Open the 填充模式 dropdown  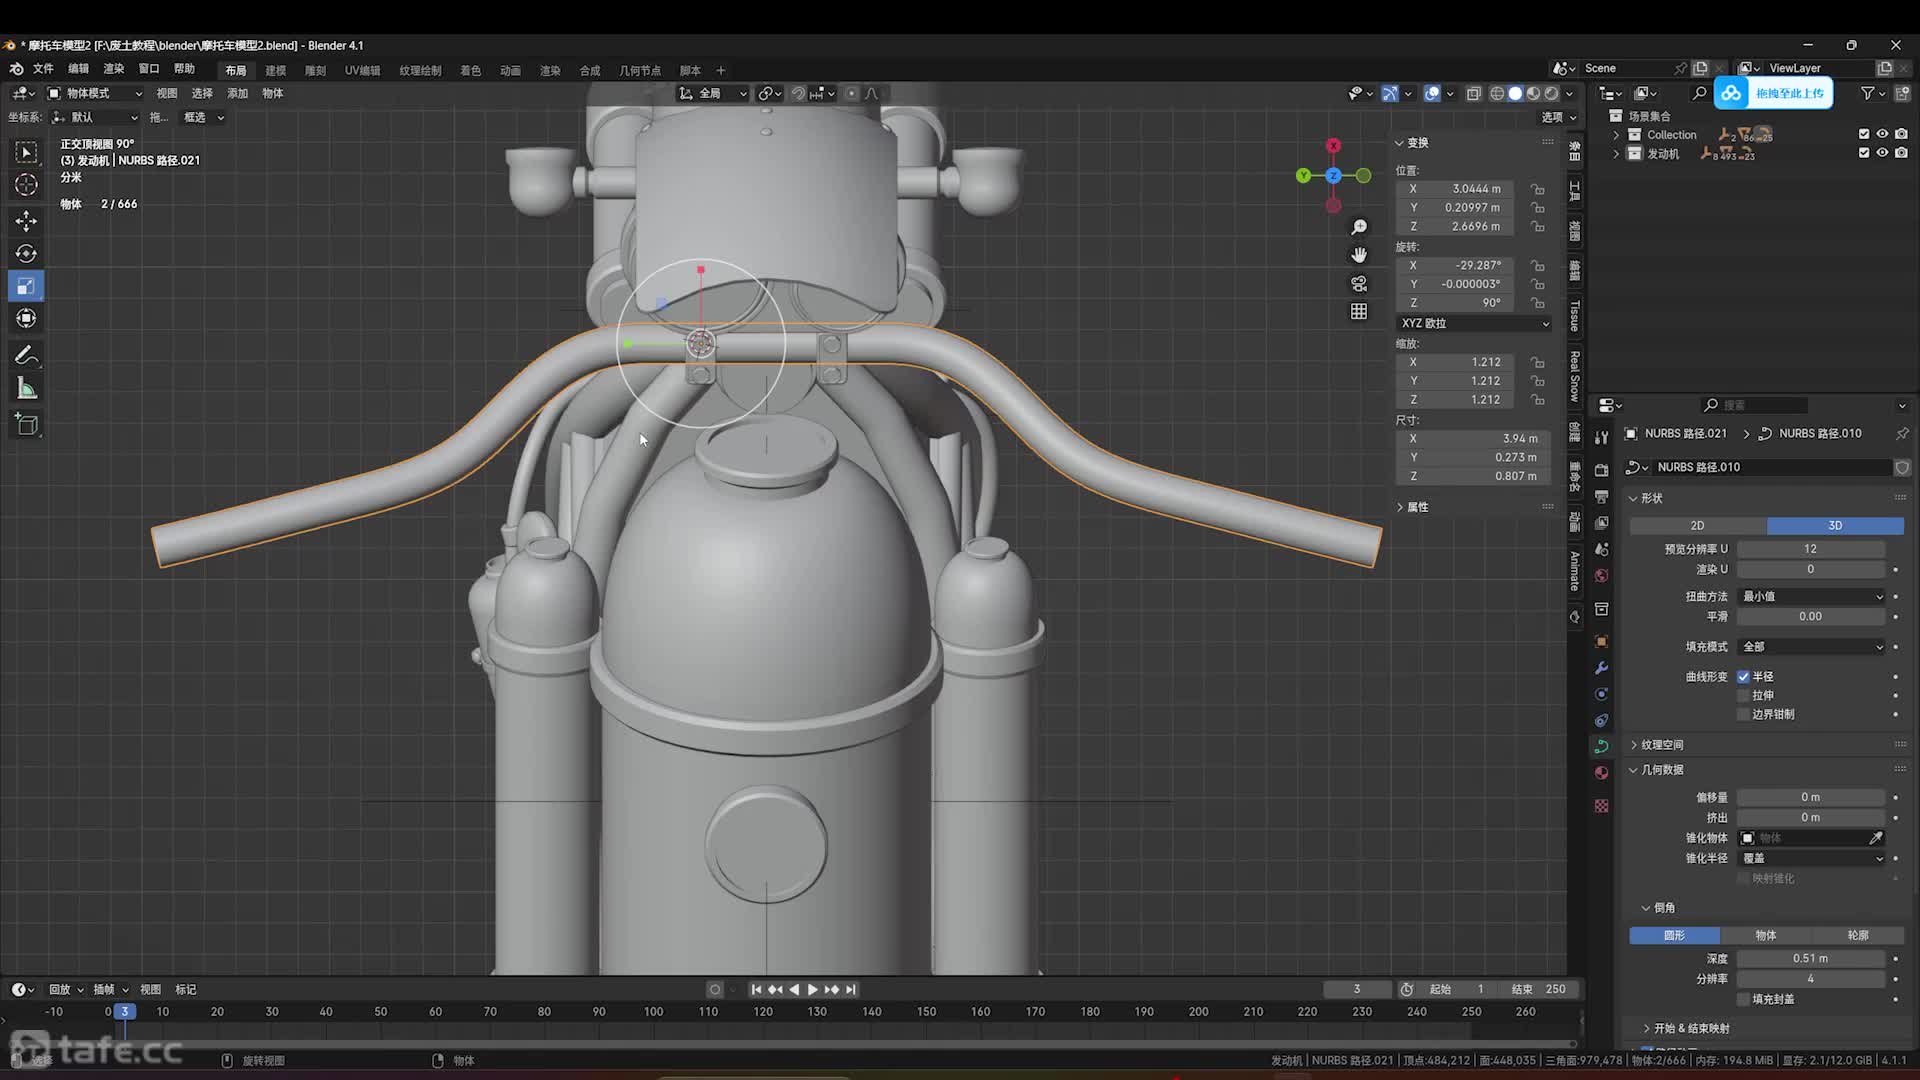click(x=1812, y=647)
